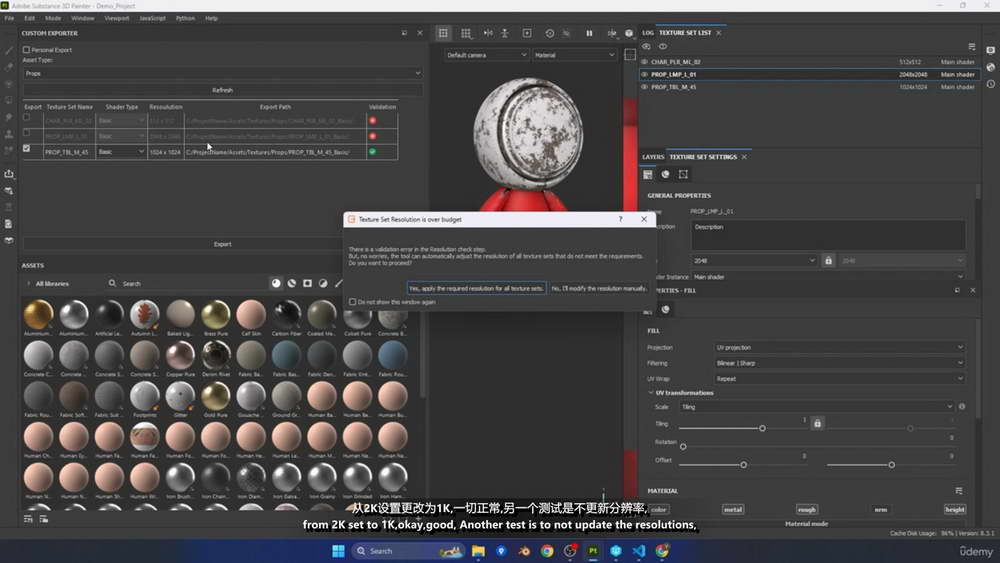This screenshot has width=1000, height=563.
Task: Open the Texture Set List settings menu icon
Action: click(971, 47)
